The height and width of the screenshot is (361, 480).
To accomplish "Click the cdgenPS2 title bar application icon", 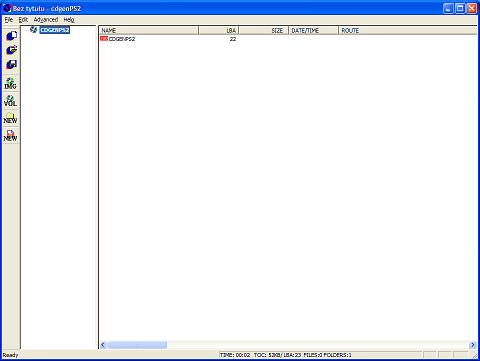I will [6, 8].
